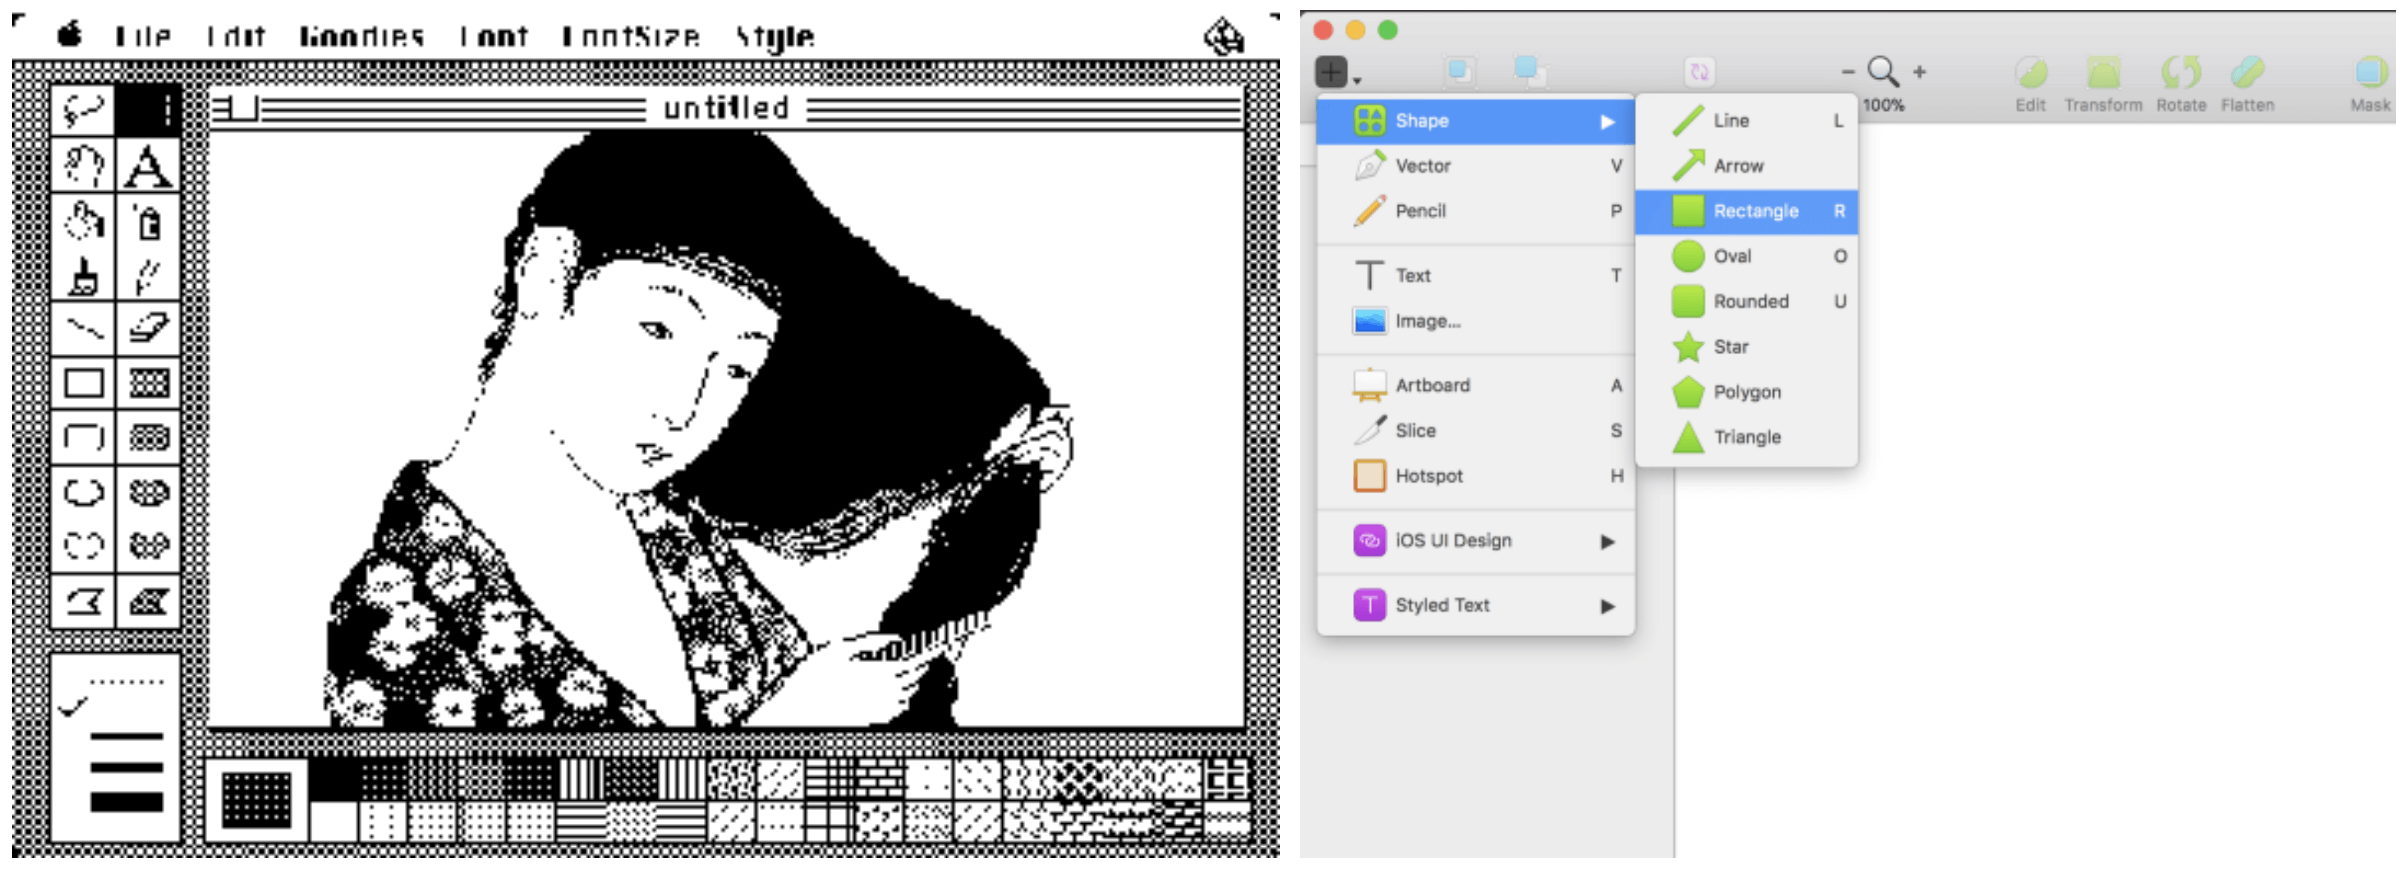Viewport: 2400px width, 870px height.
Task: Select Star in the Shape submenu
Action: tap(1747, 347)
